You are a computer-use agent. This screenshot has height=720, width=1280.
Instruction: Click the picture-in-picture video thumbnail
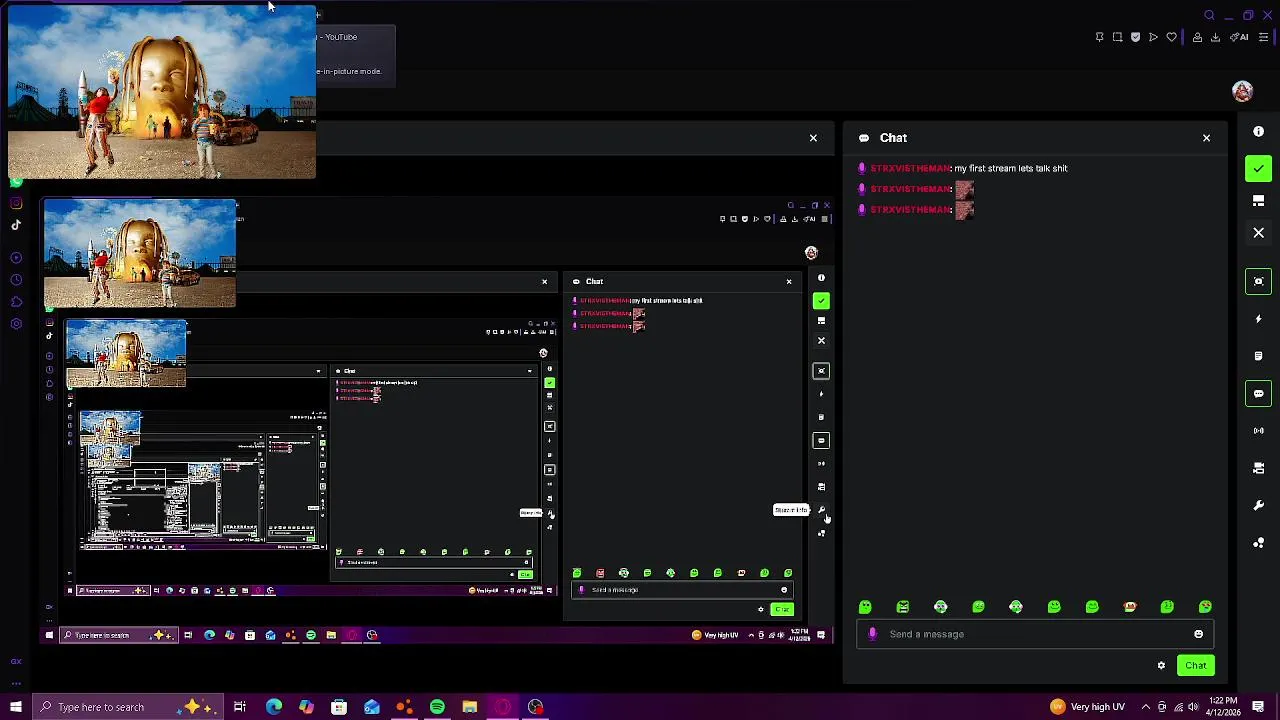(162, 93)
